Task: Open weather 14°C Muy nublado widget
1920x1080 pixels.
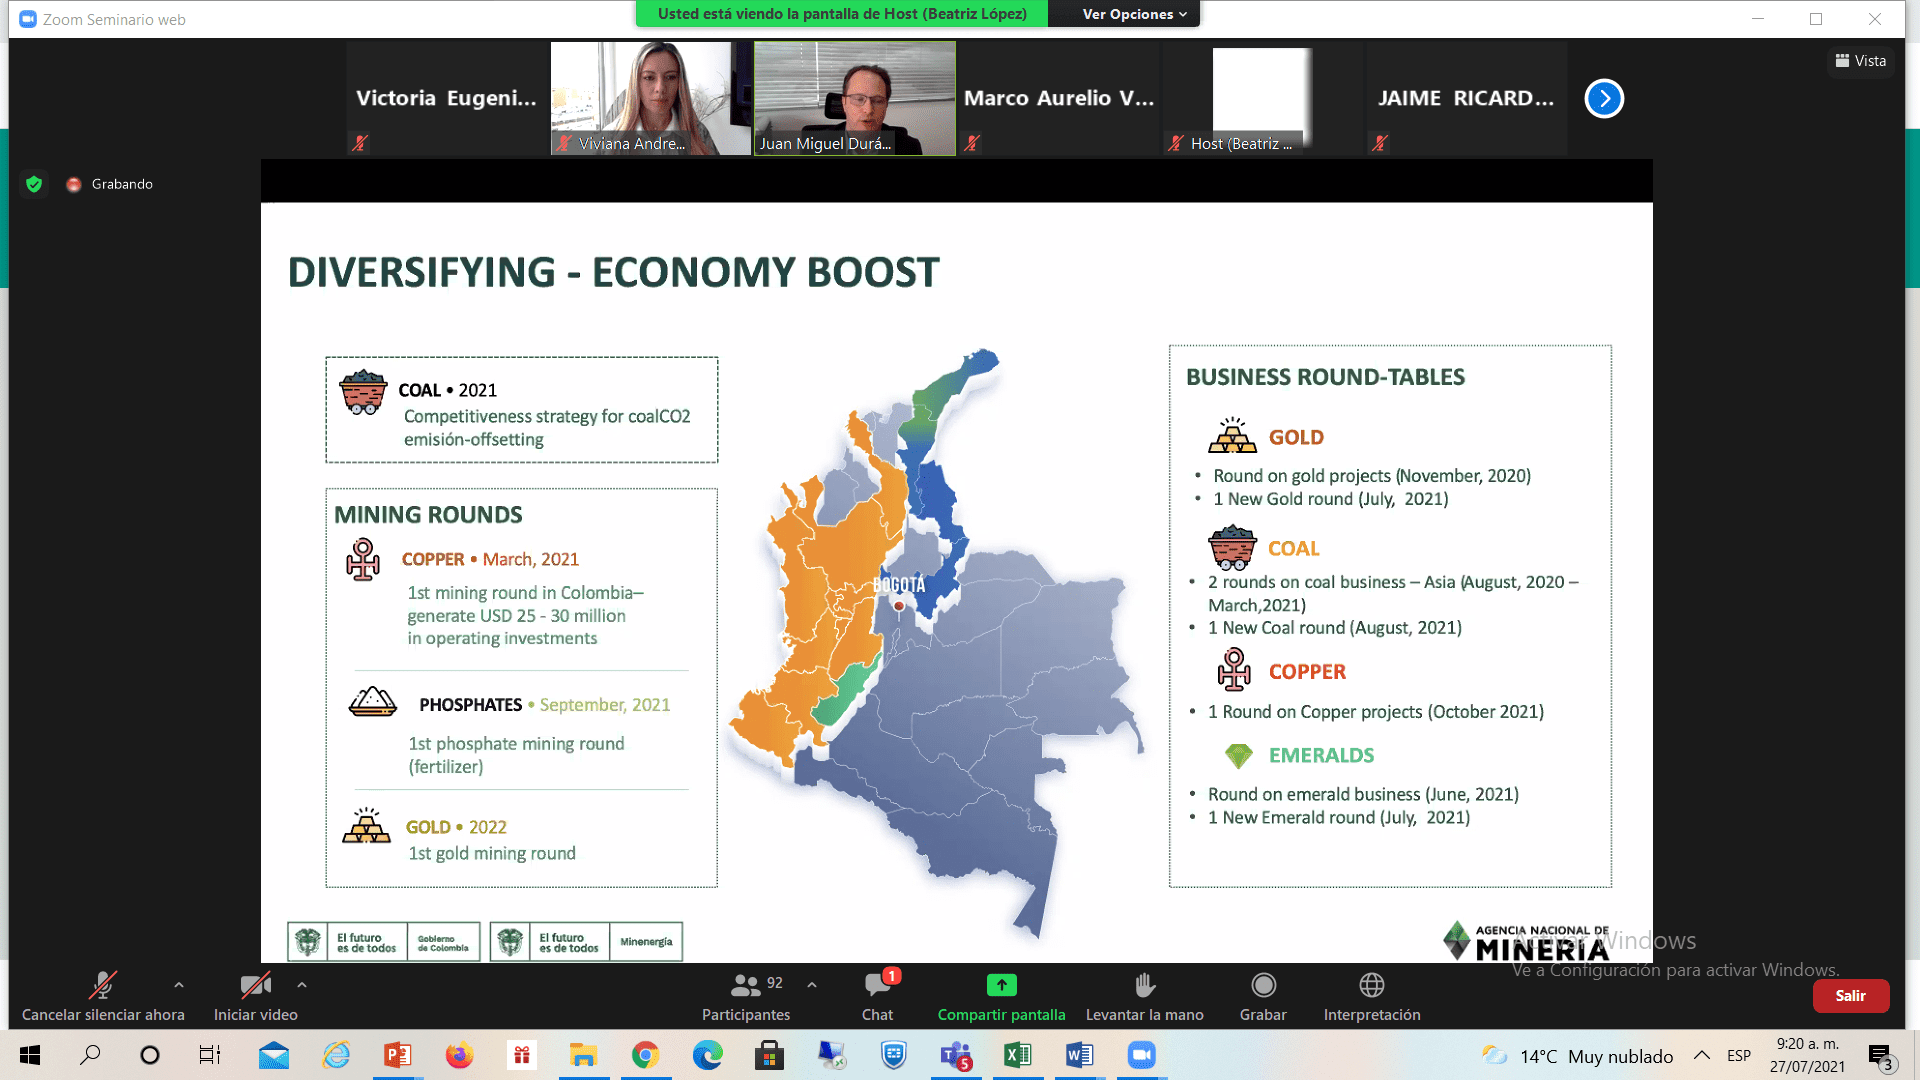Action: (x=1577, y=1056)
